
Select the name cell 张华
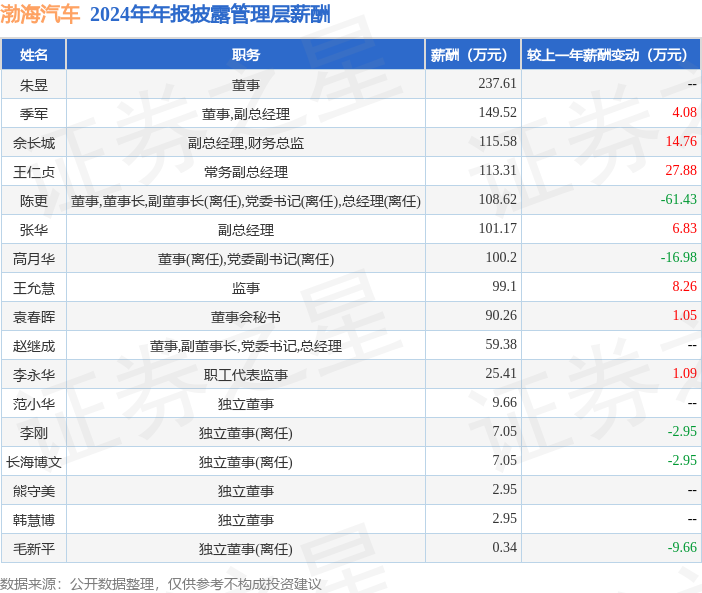click(34, 230)
